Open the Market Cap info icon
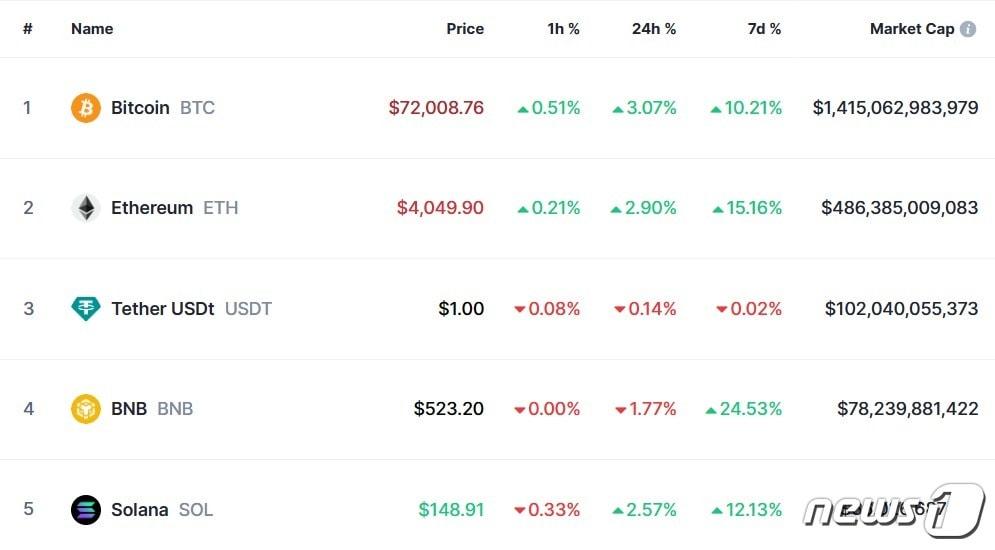Screen dimensions: 995x550 coord(968,29)
